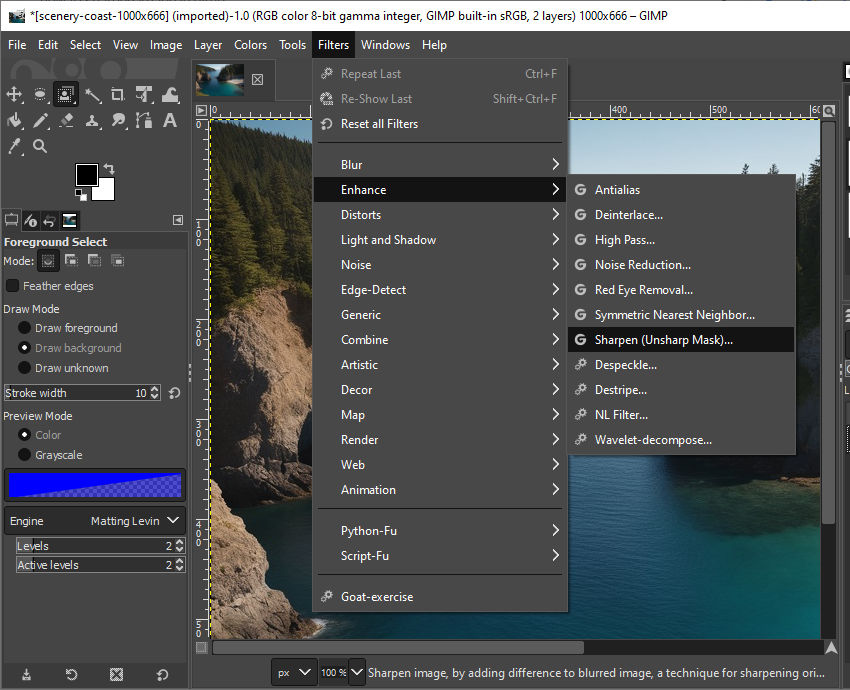Pick the Crop tool in toolbox

click(118, 95)
